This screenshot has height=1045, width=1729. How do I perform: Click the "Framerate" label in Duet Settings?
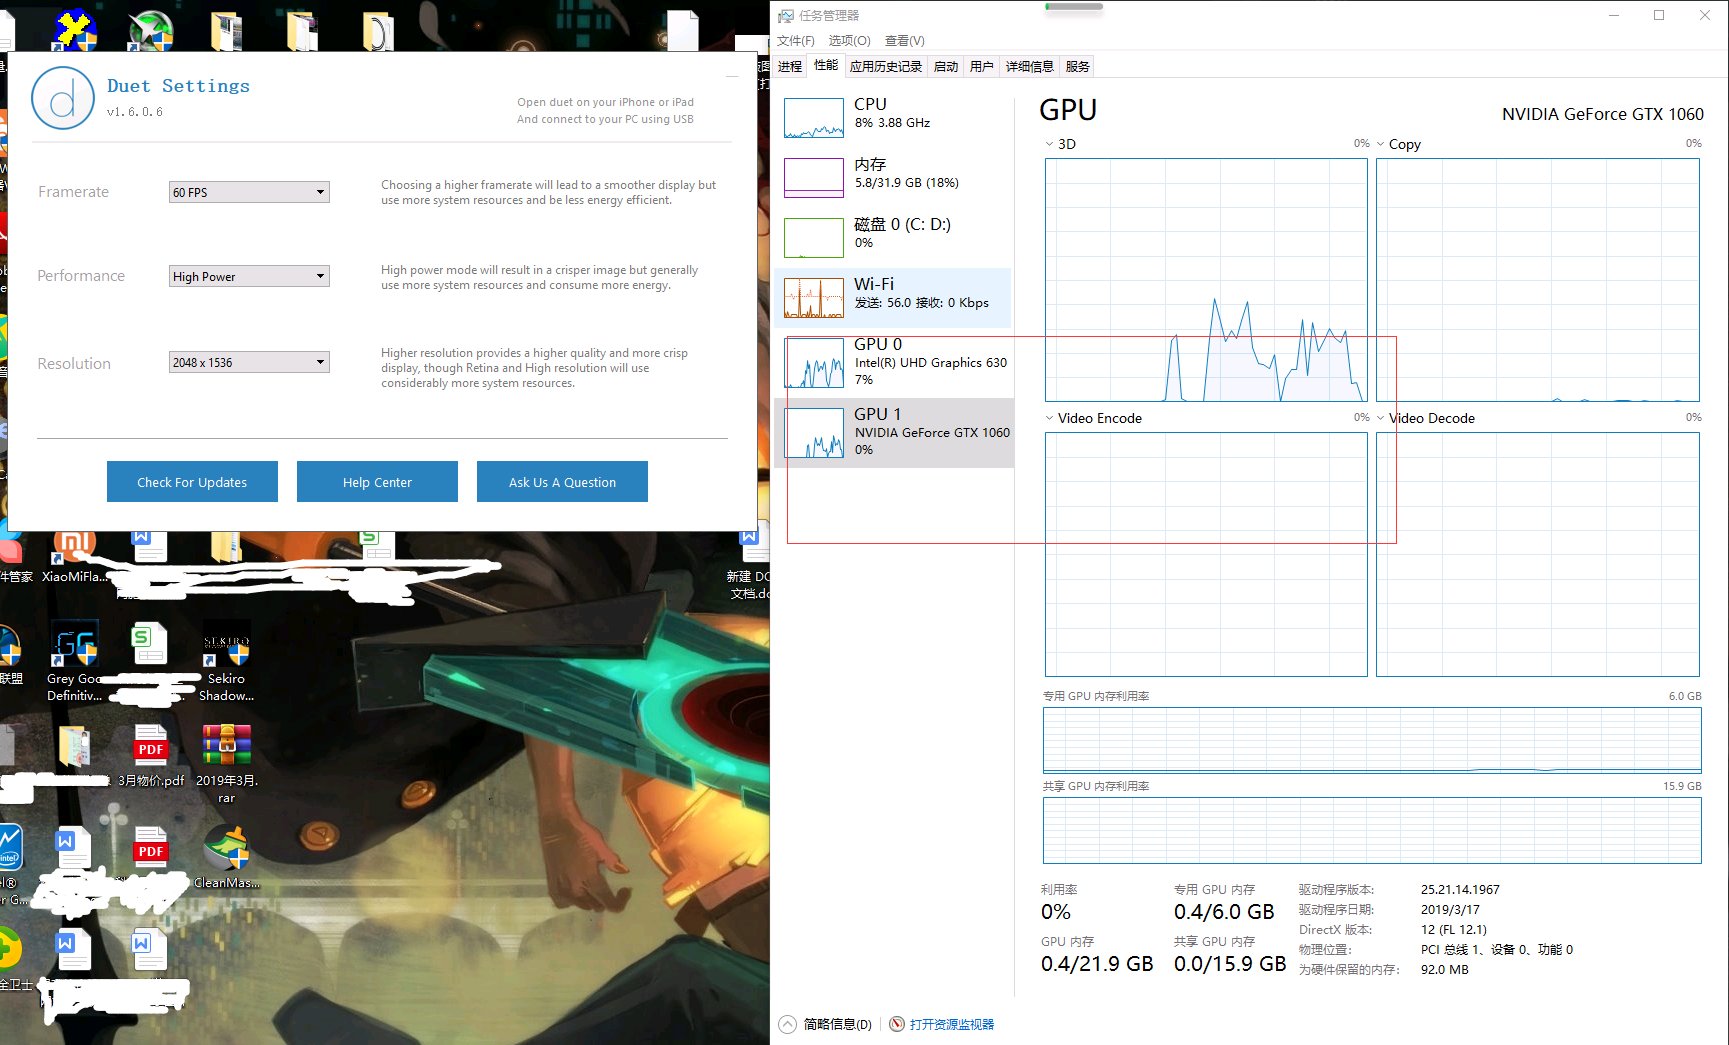point(73,192)
